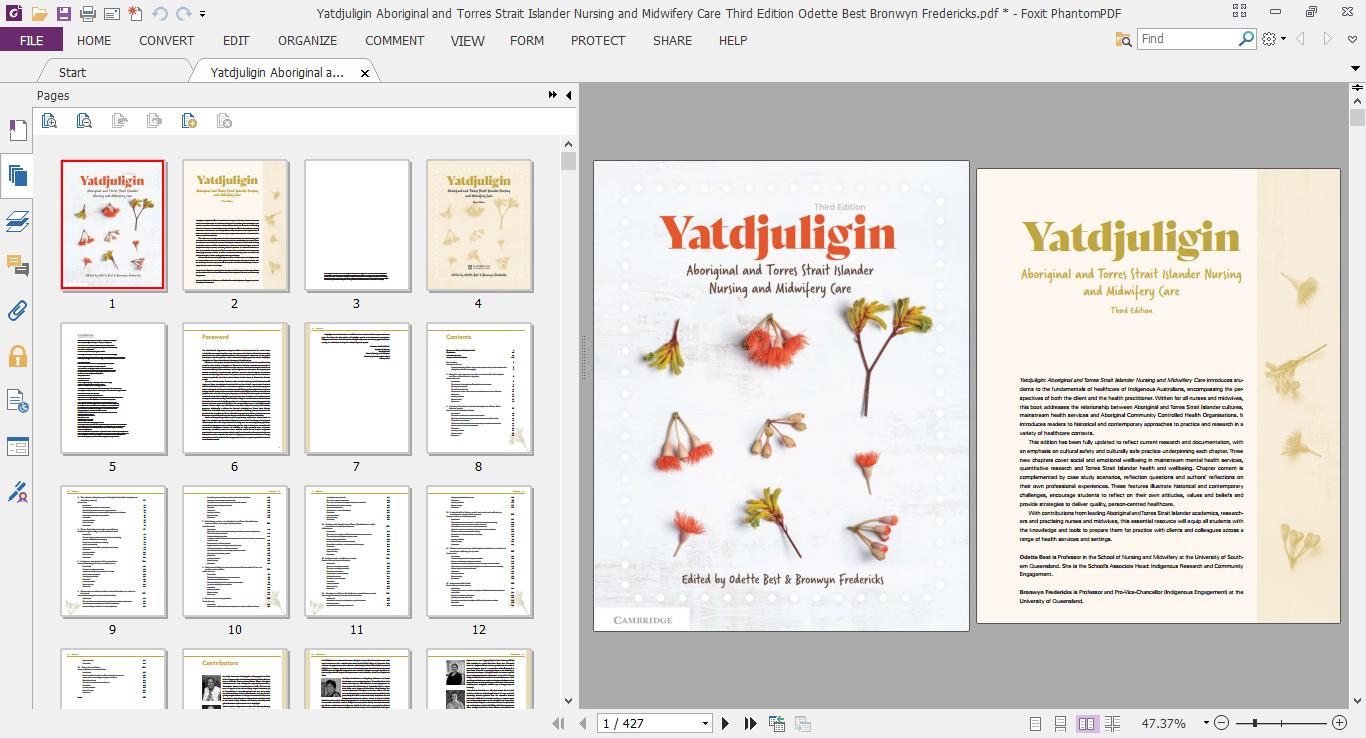Switch to continuous page view mode

point(1061,723)
